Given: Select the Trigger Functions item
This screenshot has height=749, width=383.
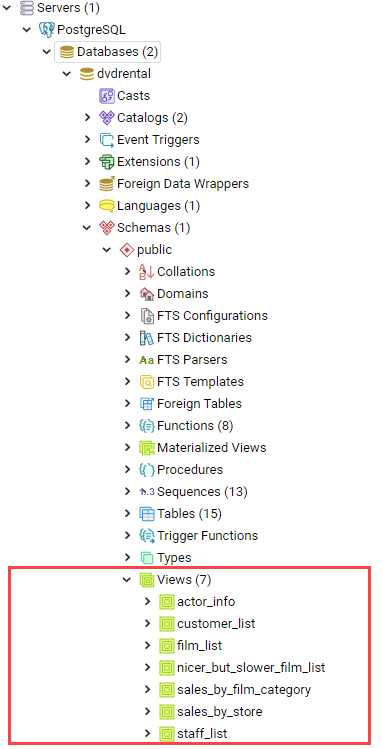Looking at the screenshot, I should (207, 535).
